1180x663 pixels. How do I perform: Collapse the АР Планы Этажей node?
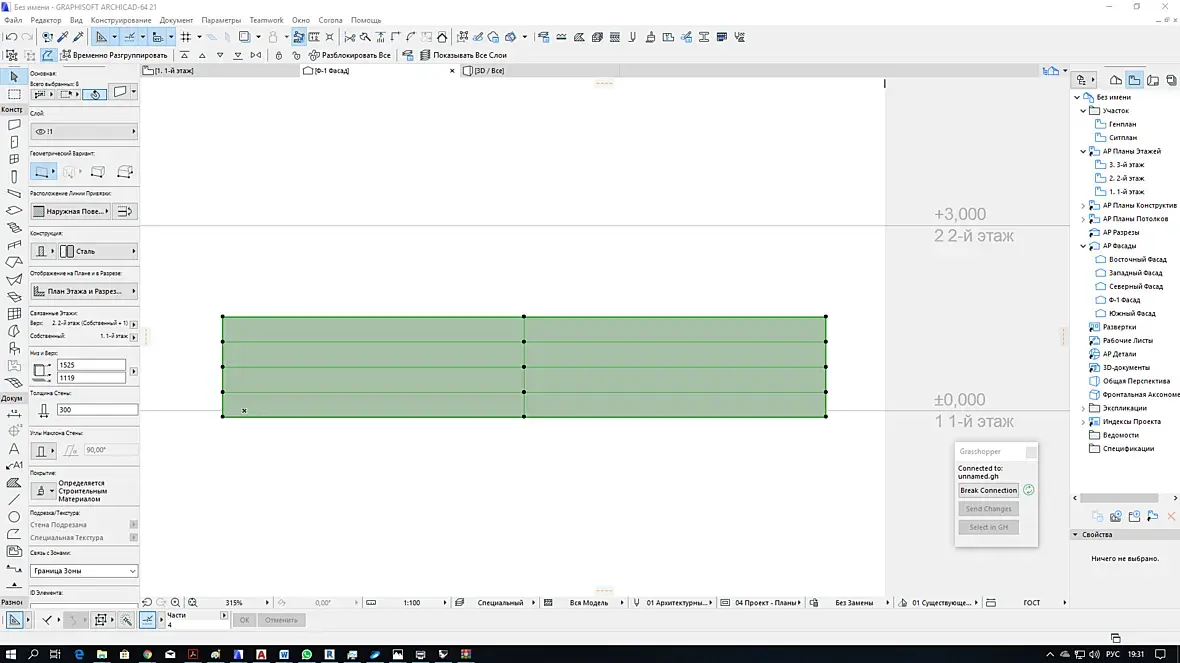[1084, 151]
